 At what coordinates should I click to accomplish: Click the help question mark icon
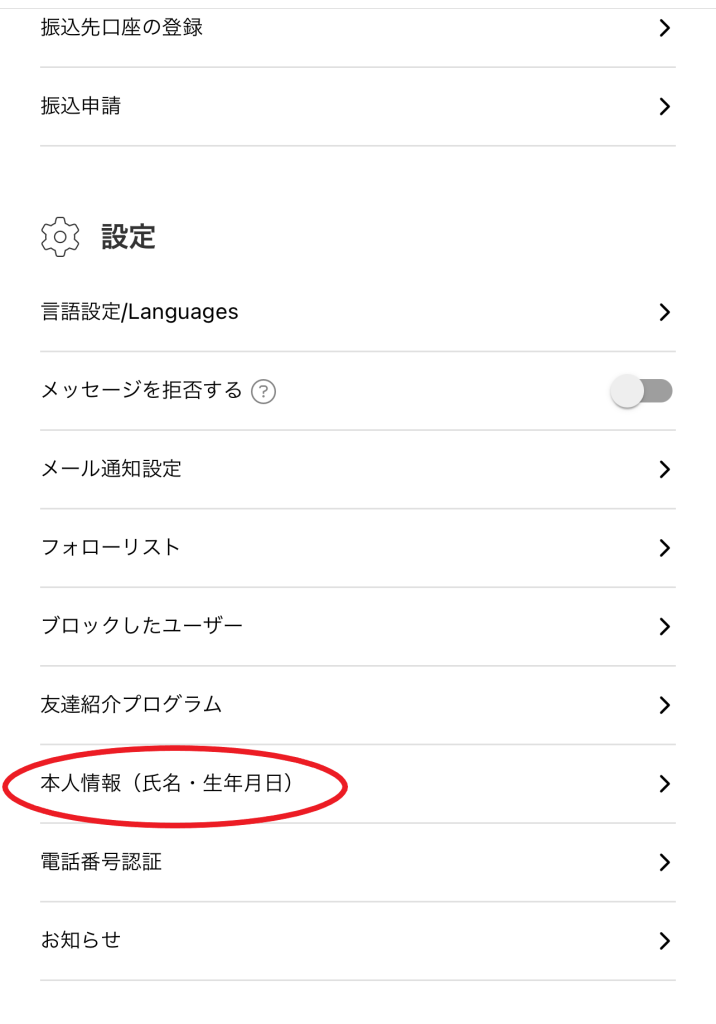[264, 392]
